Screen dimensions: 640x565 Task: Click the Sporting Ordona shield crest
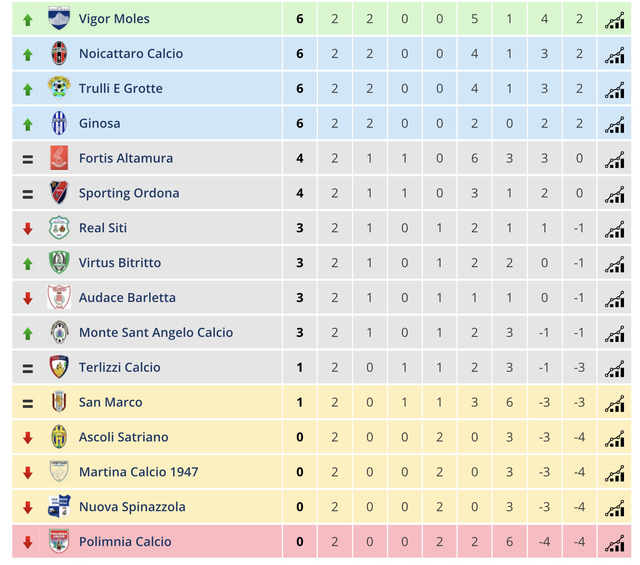point(59,193)
